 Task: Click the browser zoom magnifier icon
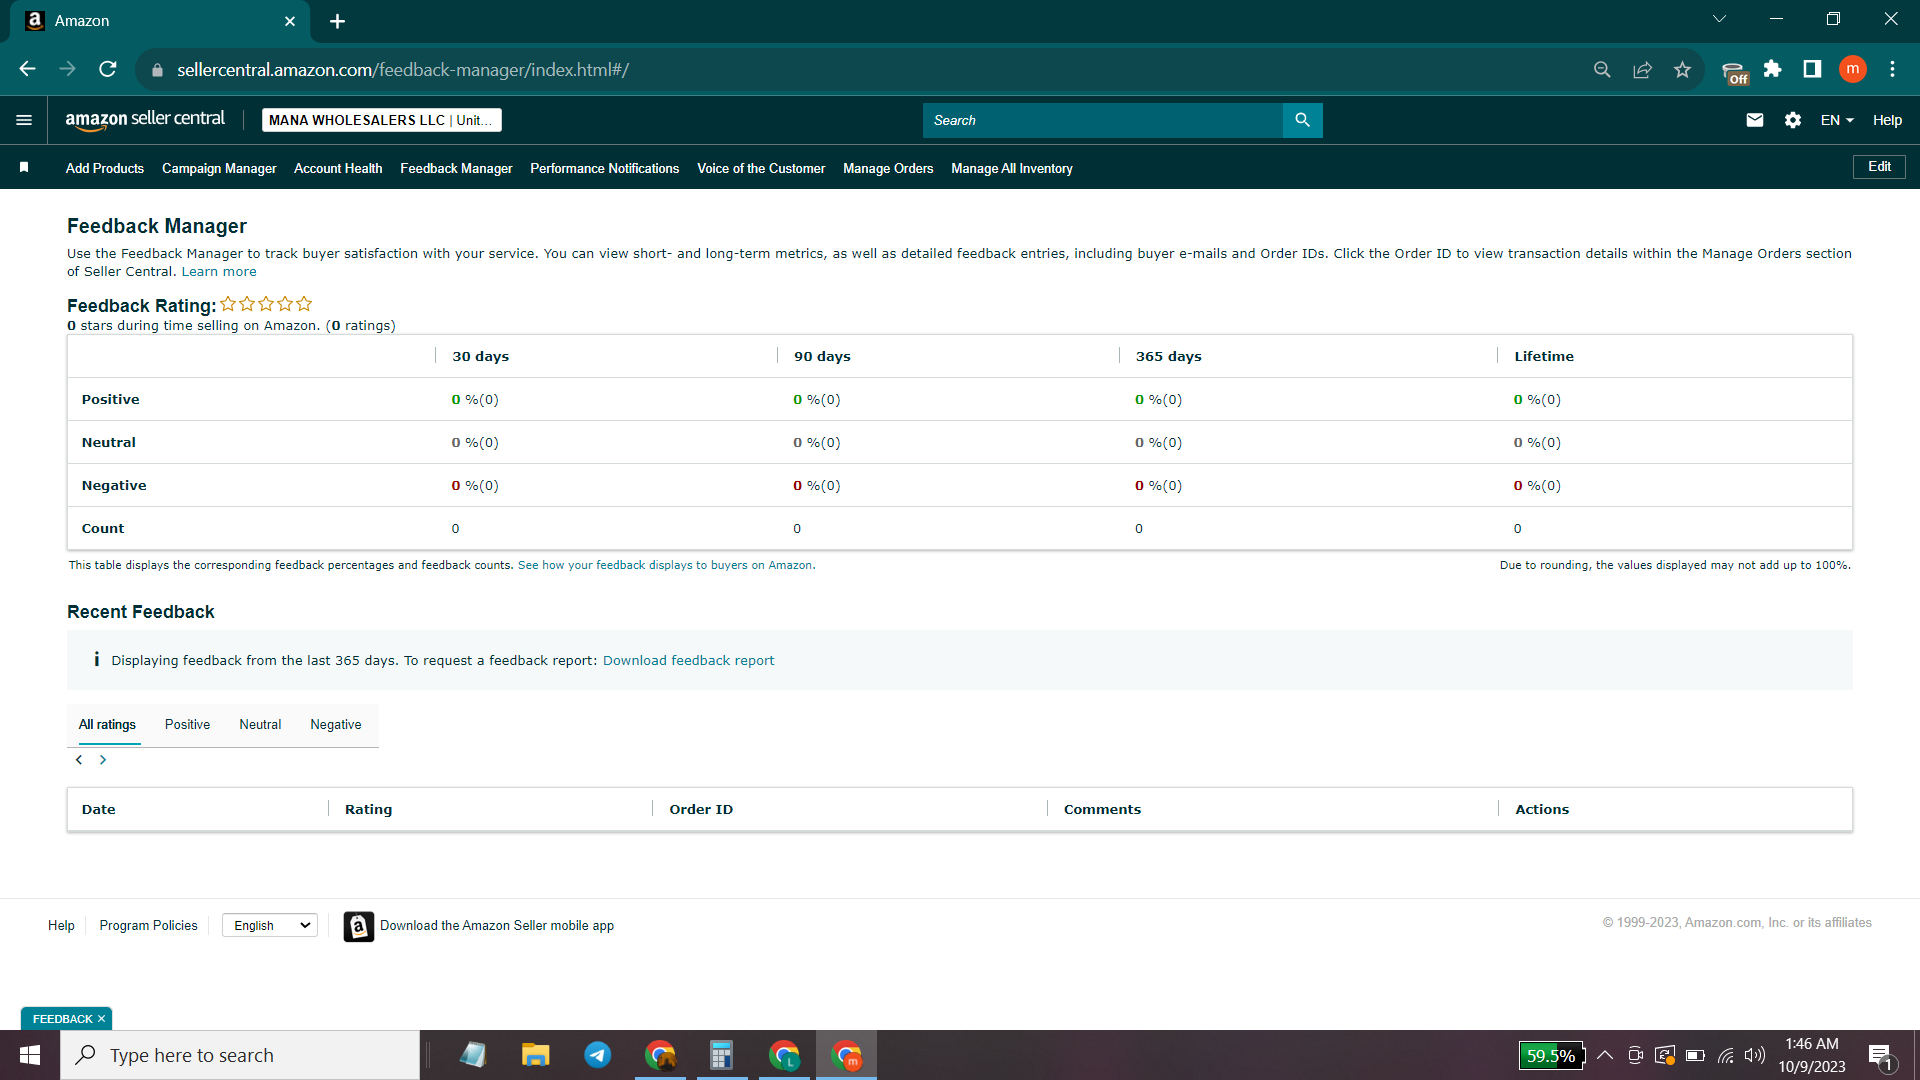pos(1602,69)
